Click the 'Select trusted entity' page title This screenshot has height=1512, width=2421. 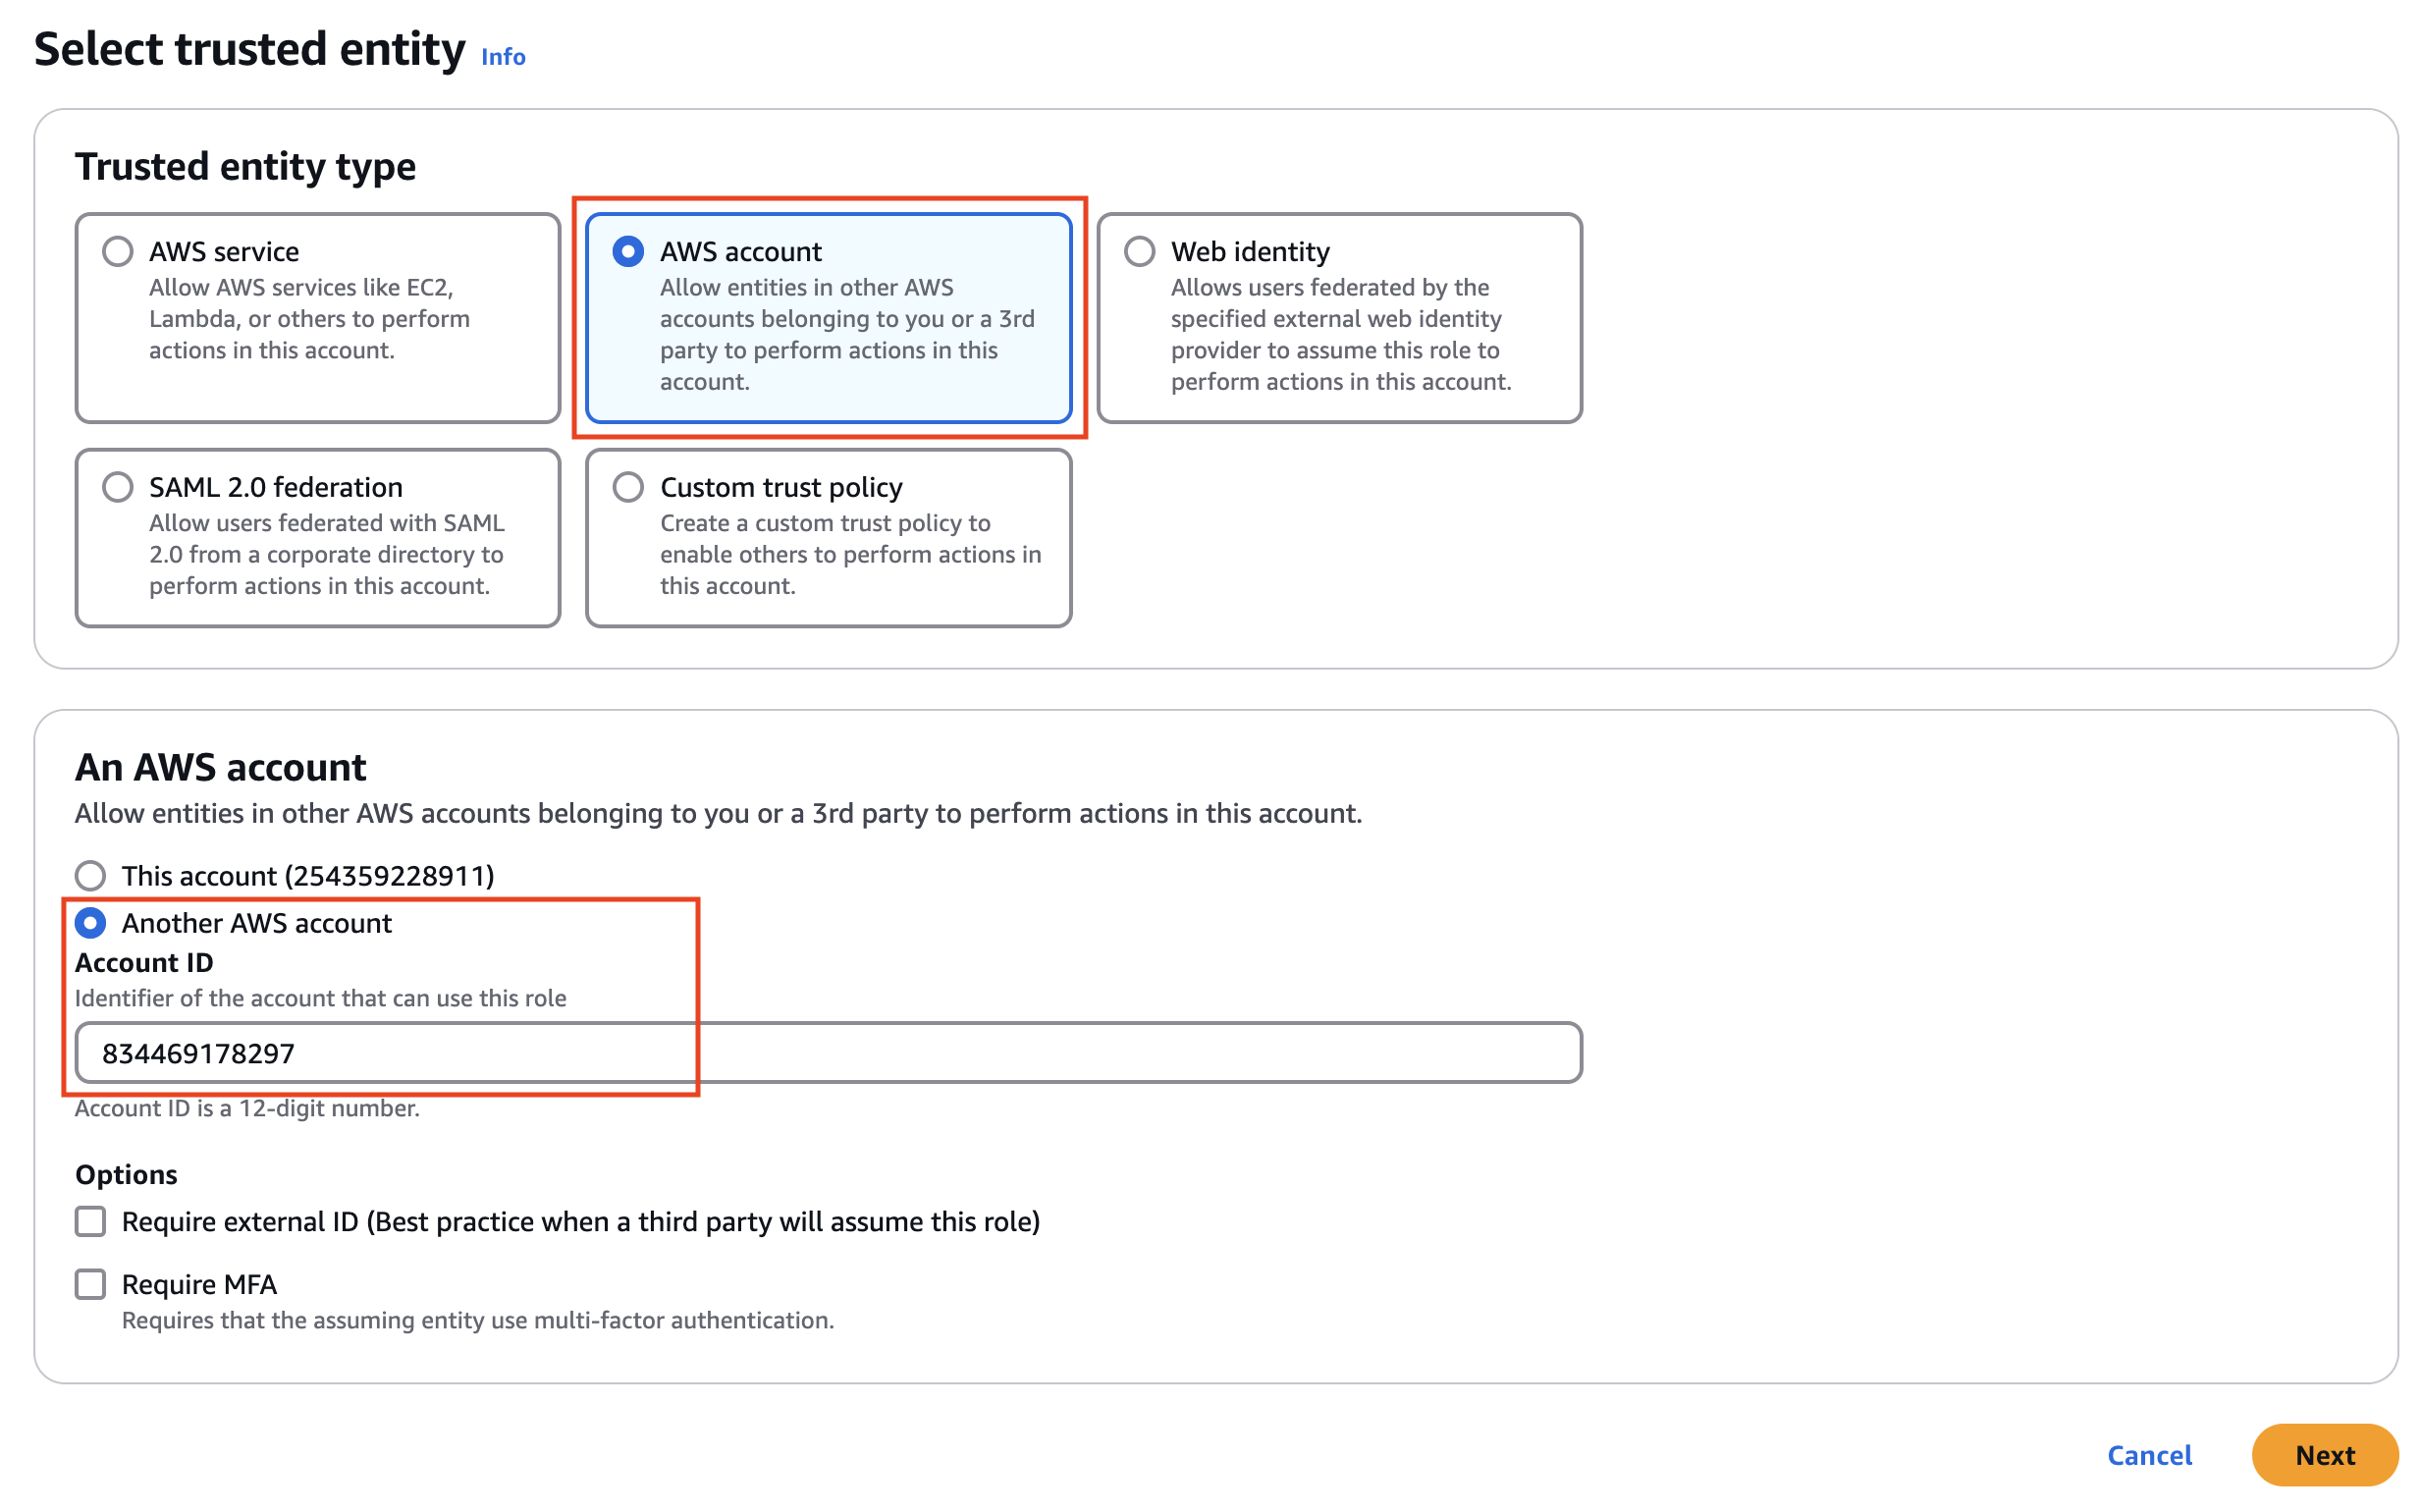pyautogui.click(x=249, y=49)
